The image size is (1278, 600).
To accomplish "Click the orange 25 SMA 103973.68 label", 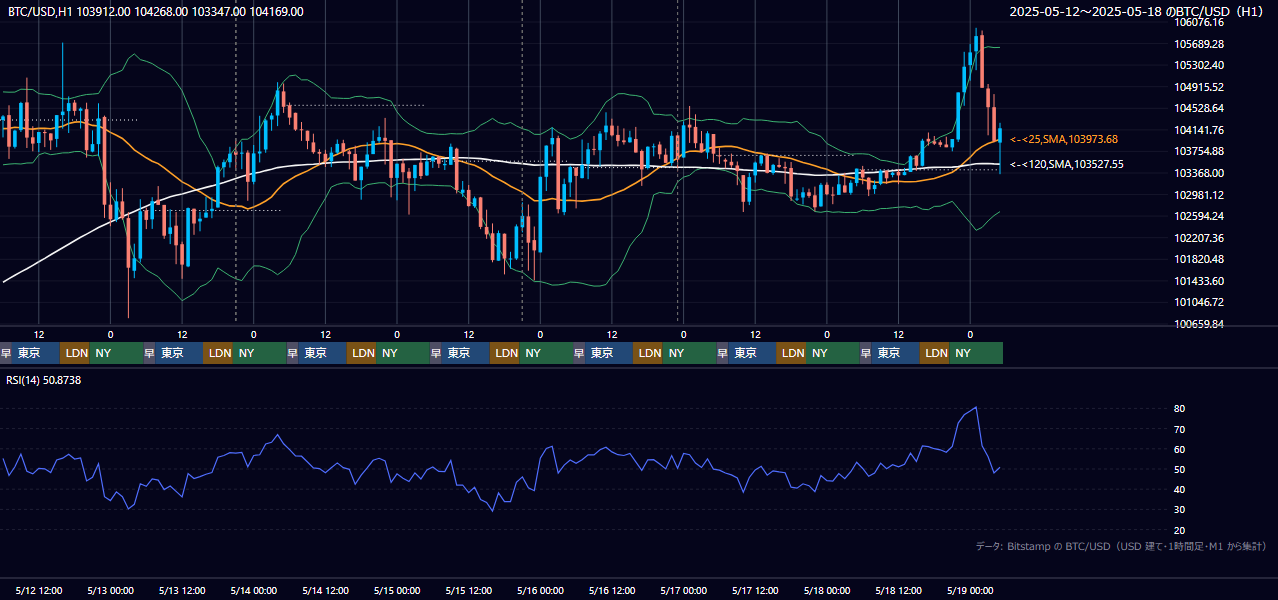I will coord(1064,139).
